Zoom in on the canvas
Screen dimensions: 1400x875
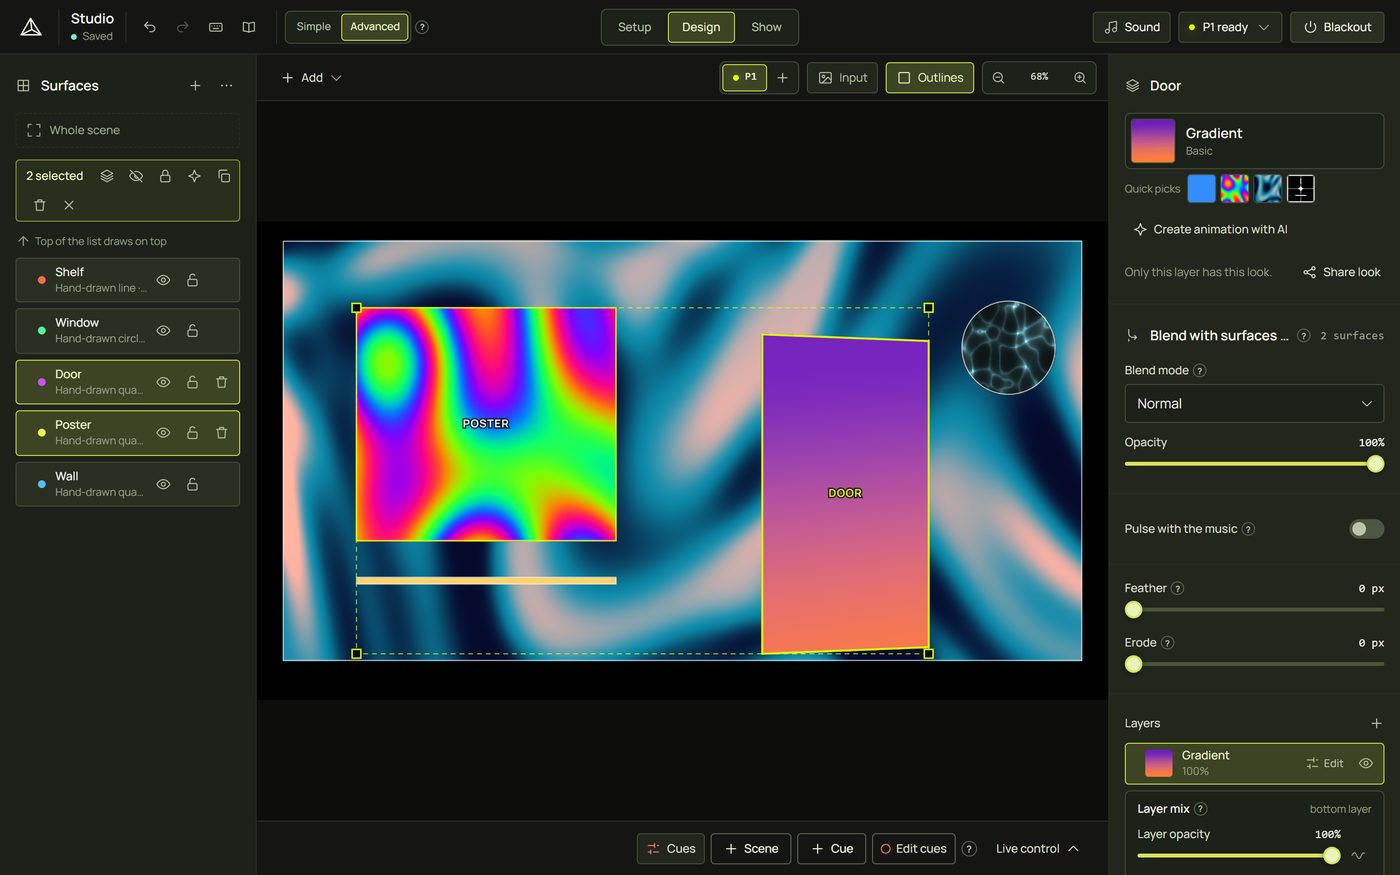click(1080, 78)
